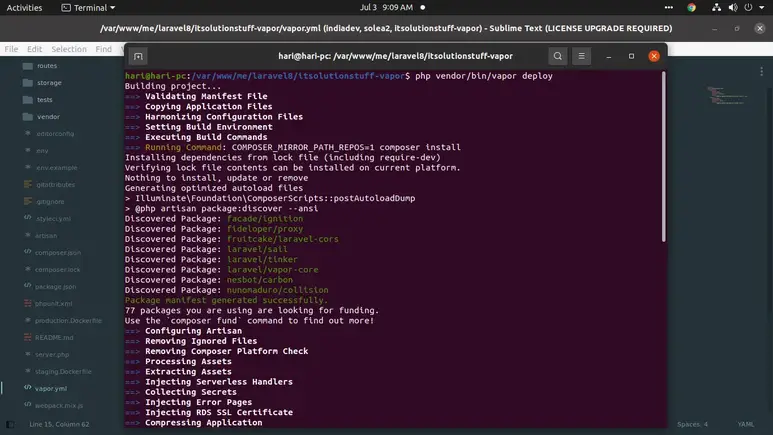Click 'Compressing Application' line in terminal
This screenshot has width=773, height=435.
tap(204, 423)
